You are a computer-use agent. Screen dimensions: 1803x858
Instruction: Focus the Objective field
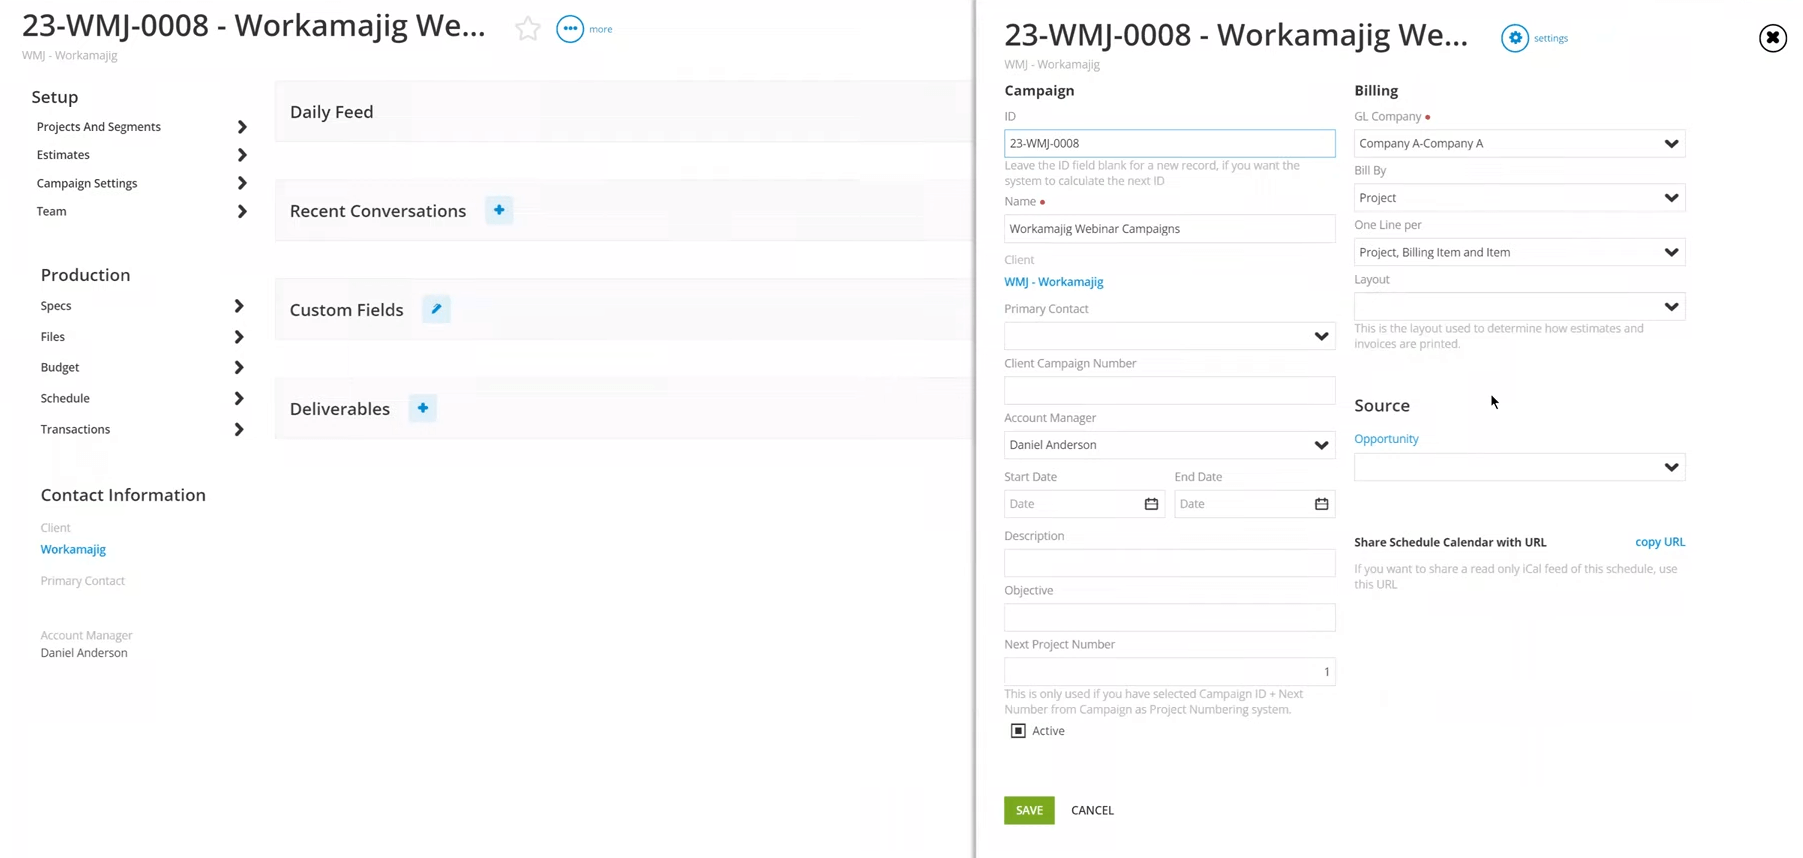1169,617
